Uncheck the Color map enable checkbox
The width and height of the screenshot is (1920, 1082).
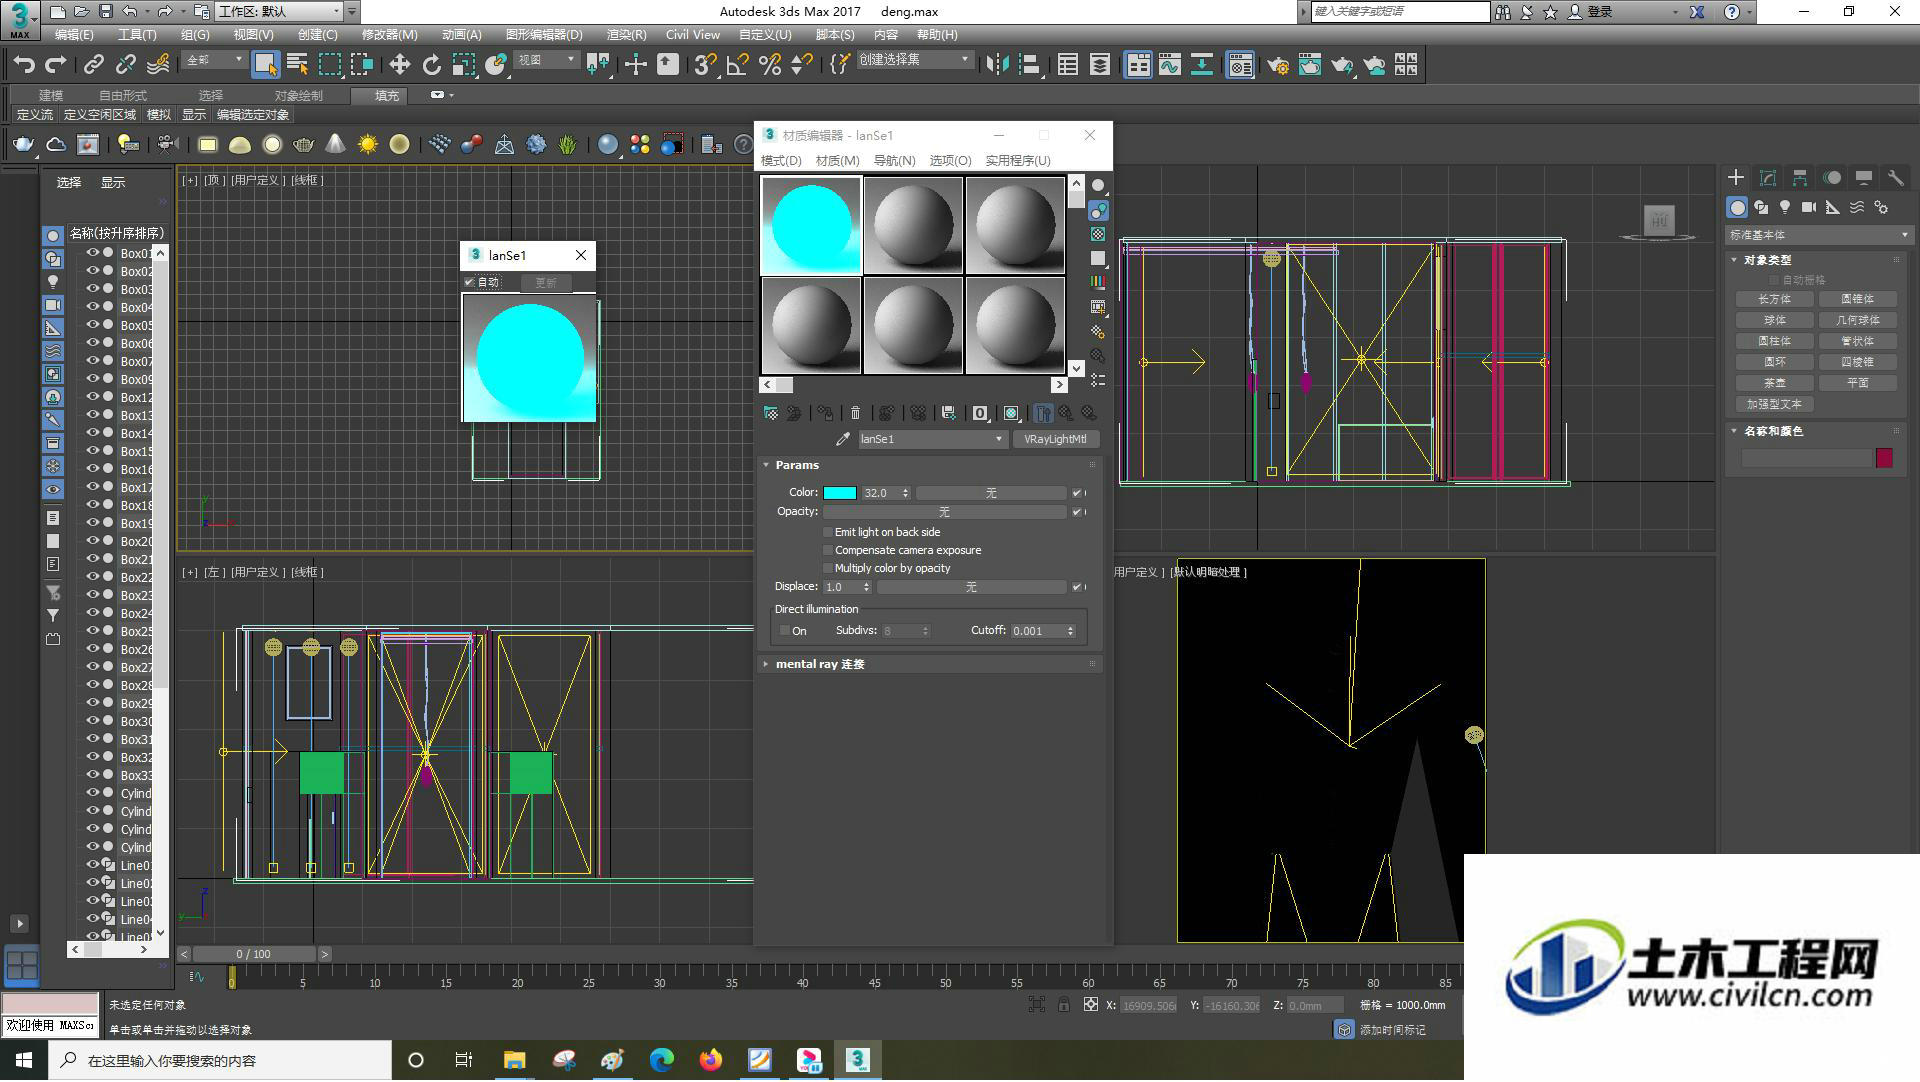tap(1077, 493)
